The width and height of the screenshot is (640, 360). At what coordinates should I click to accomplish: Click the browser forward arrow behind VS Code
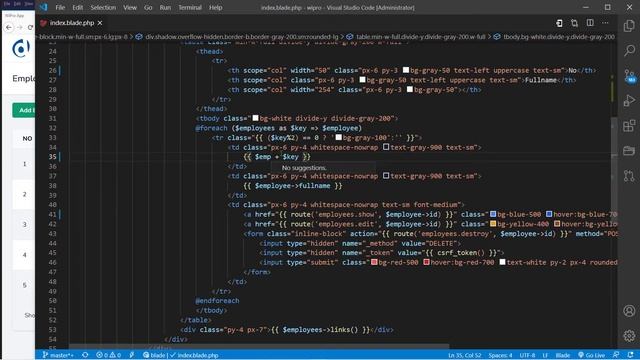[19, 27]
